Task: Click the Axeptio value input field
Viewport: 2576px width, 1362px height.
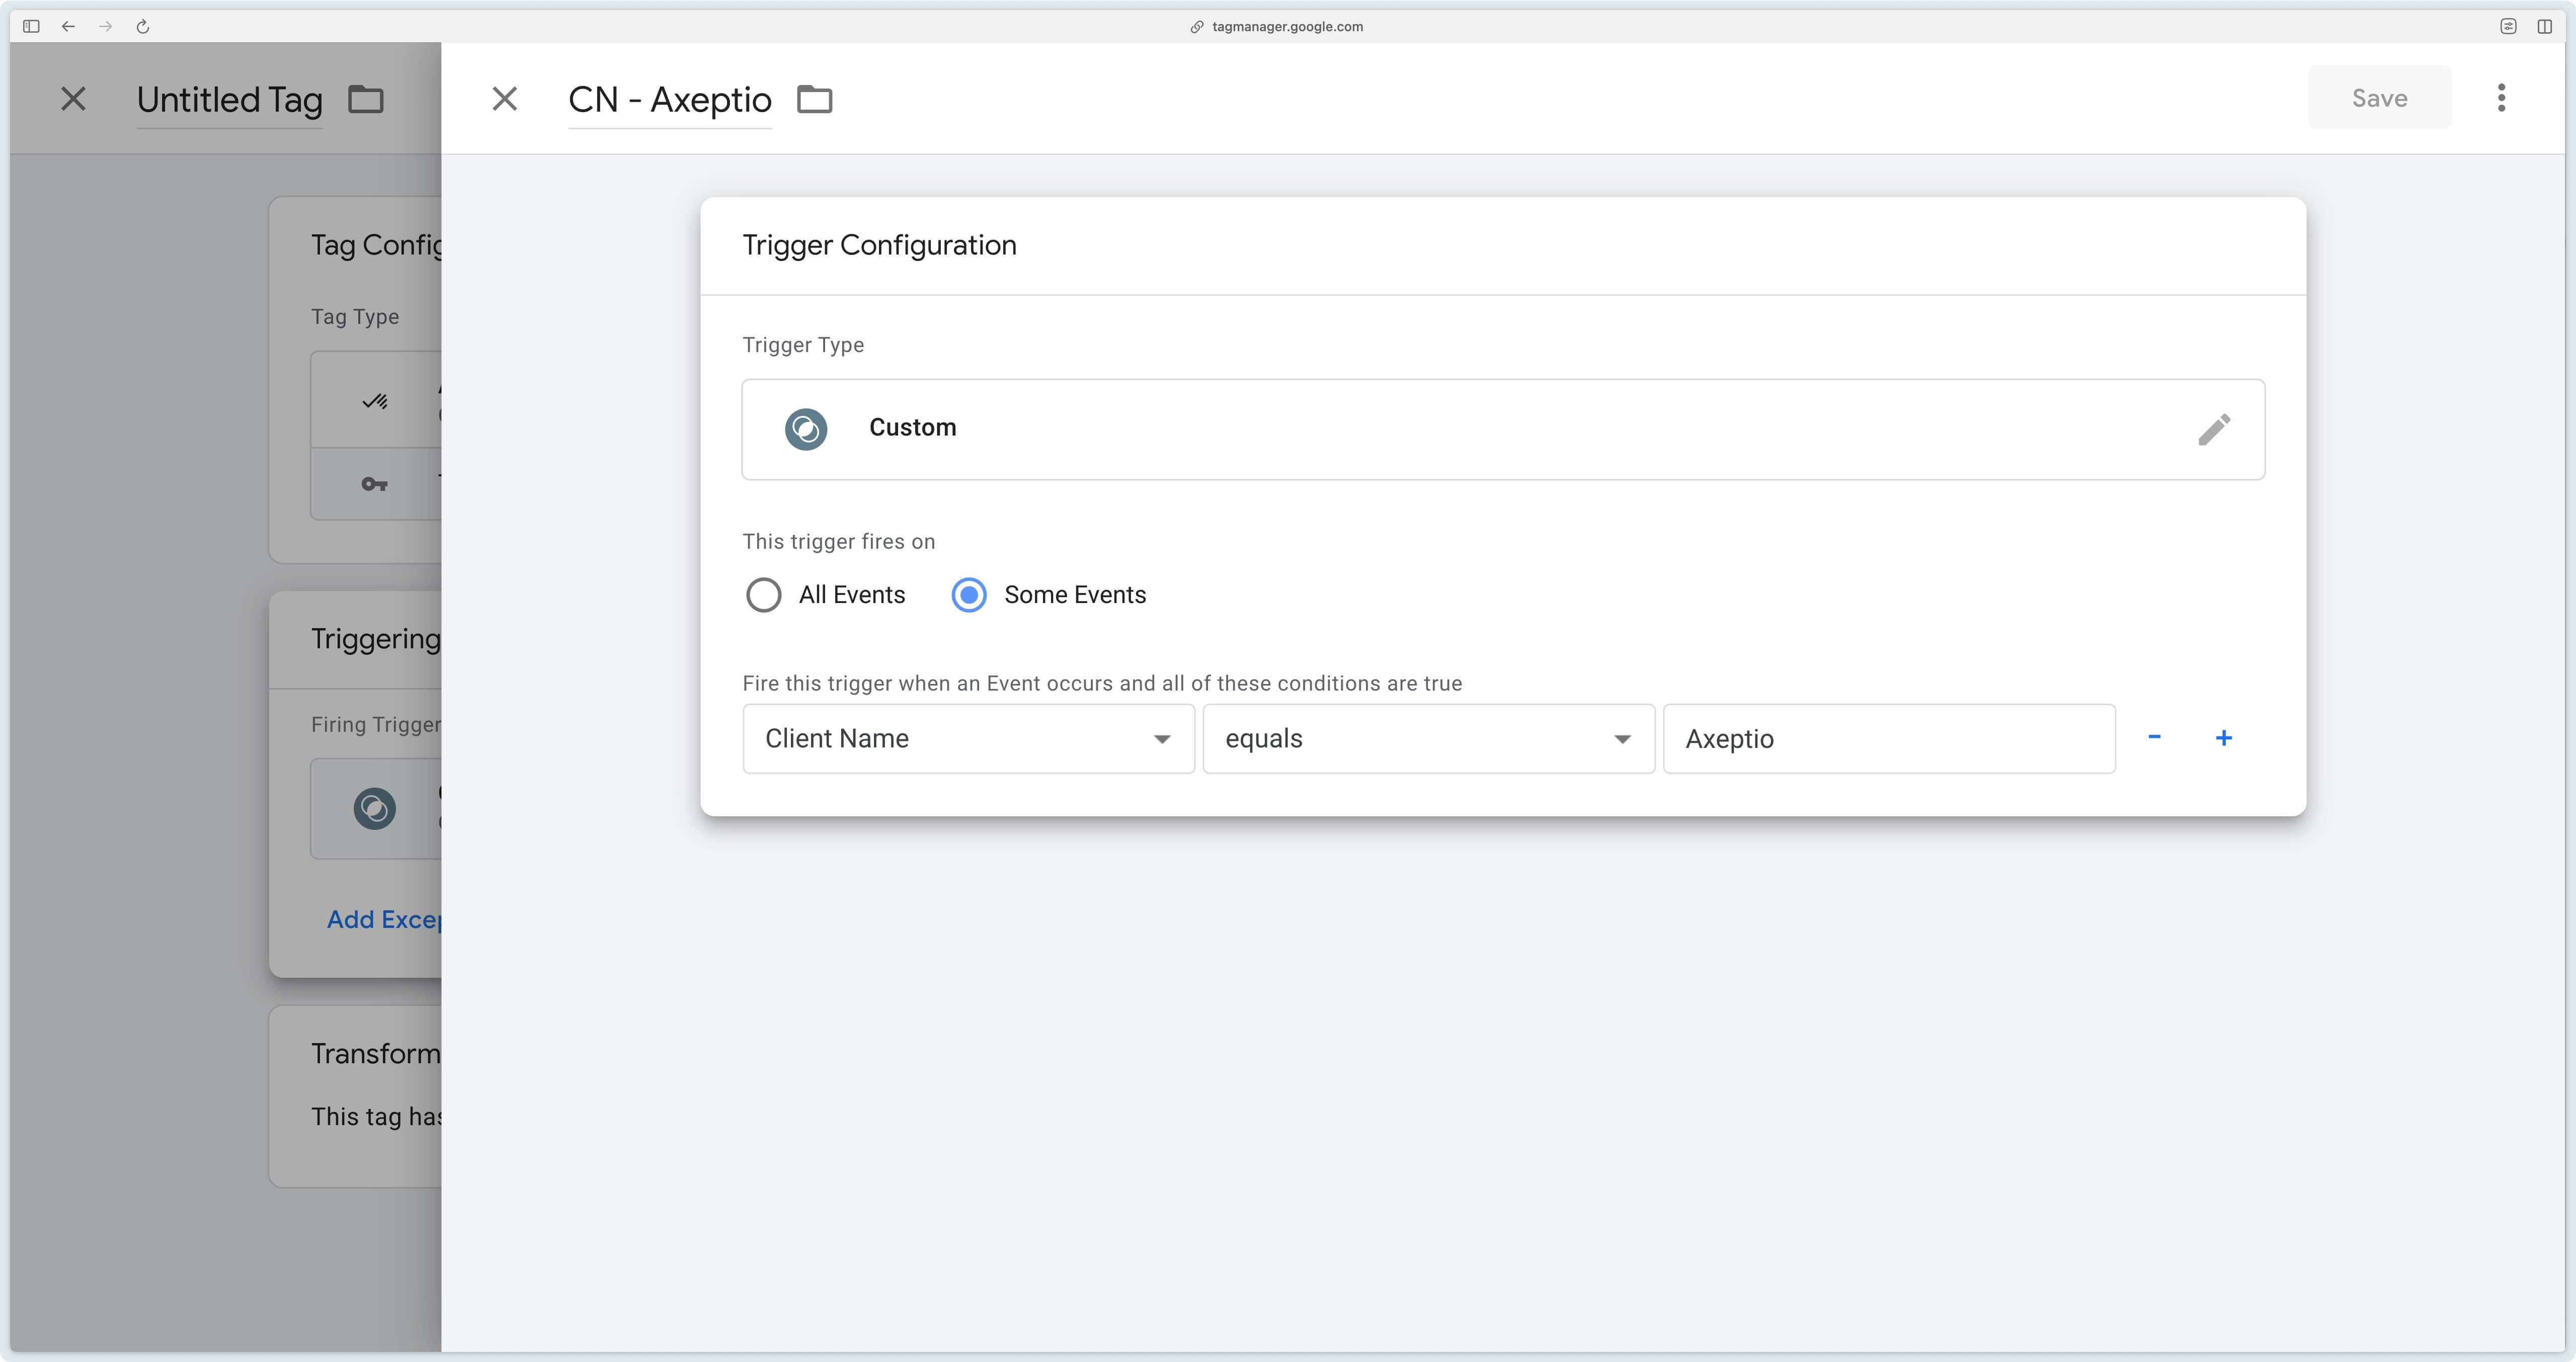Action: click(1888, 738)
